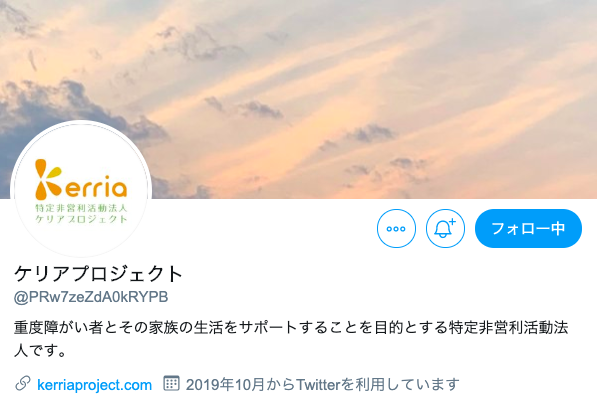Viewport: 597px width, 405px height.
Task: Click the 2019年10月からTwitterを利用しています text
Action: tap(322, 384)
